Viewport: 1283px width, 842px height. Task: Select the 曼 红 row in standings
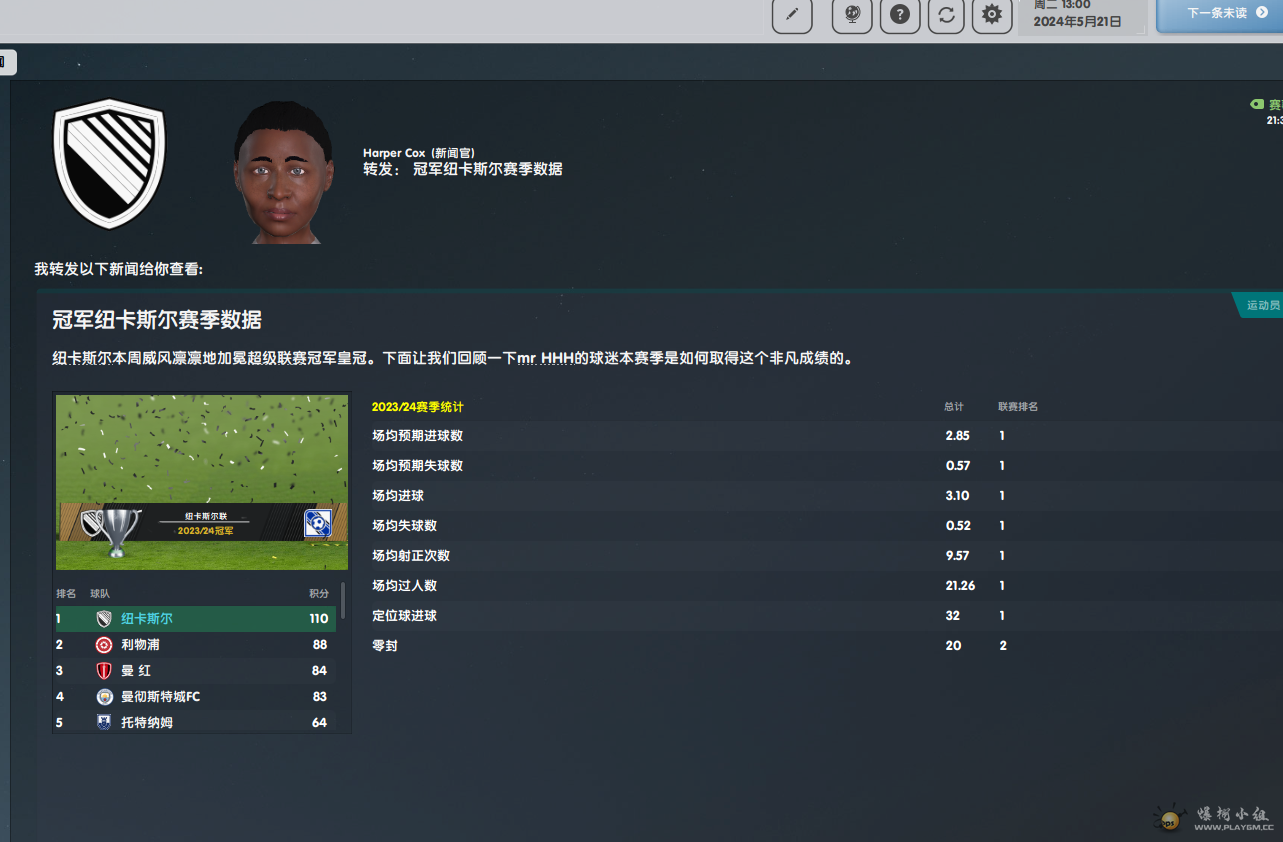(x=195, y=671)
